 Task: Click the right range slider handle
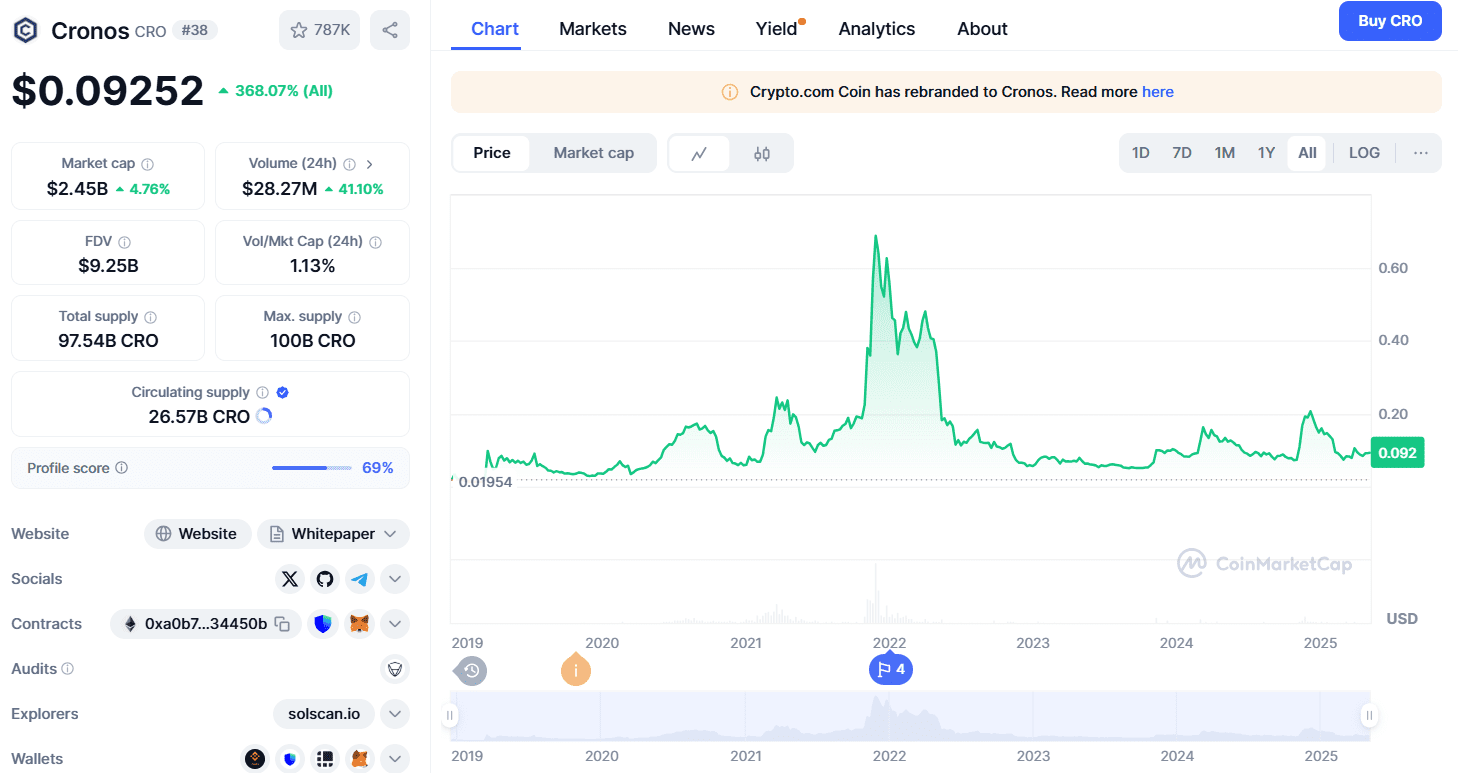coord(1370,715)
